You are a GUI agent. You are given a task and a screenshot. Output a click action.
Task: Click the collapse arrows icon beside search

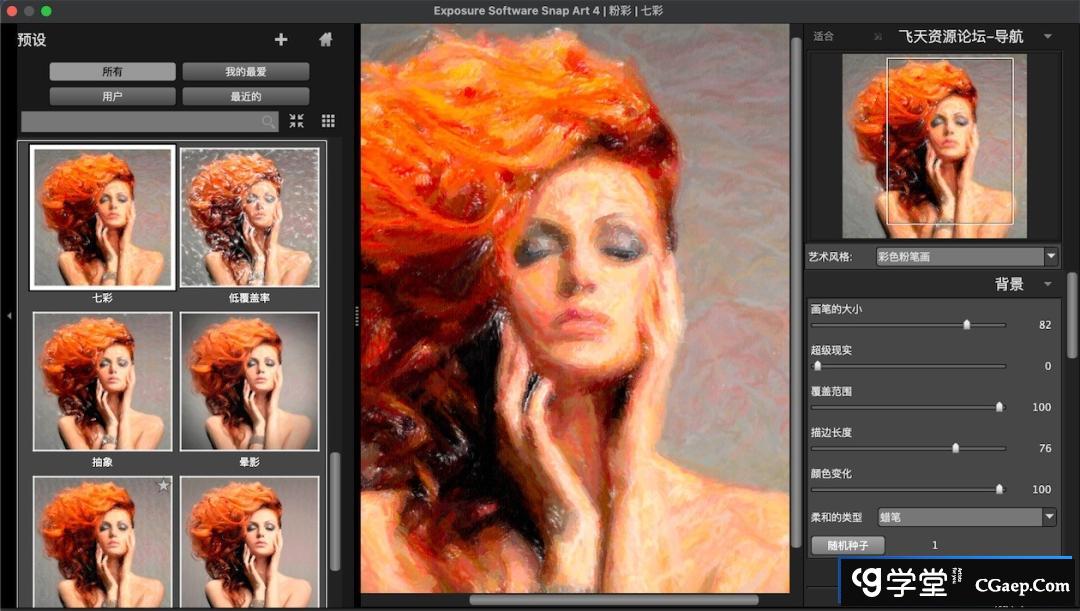[x=297, y=121]
